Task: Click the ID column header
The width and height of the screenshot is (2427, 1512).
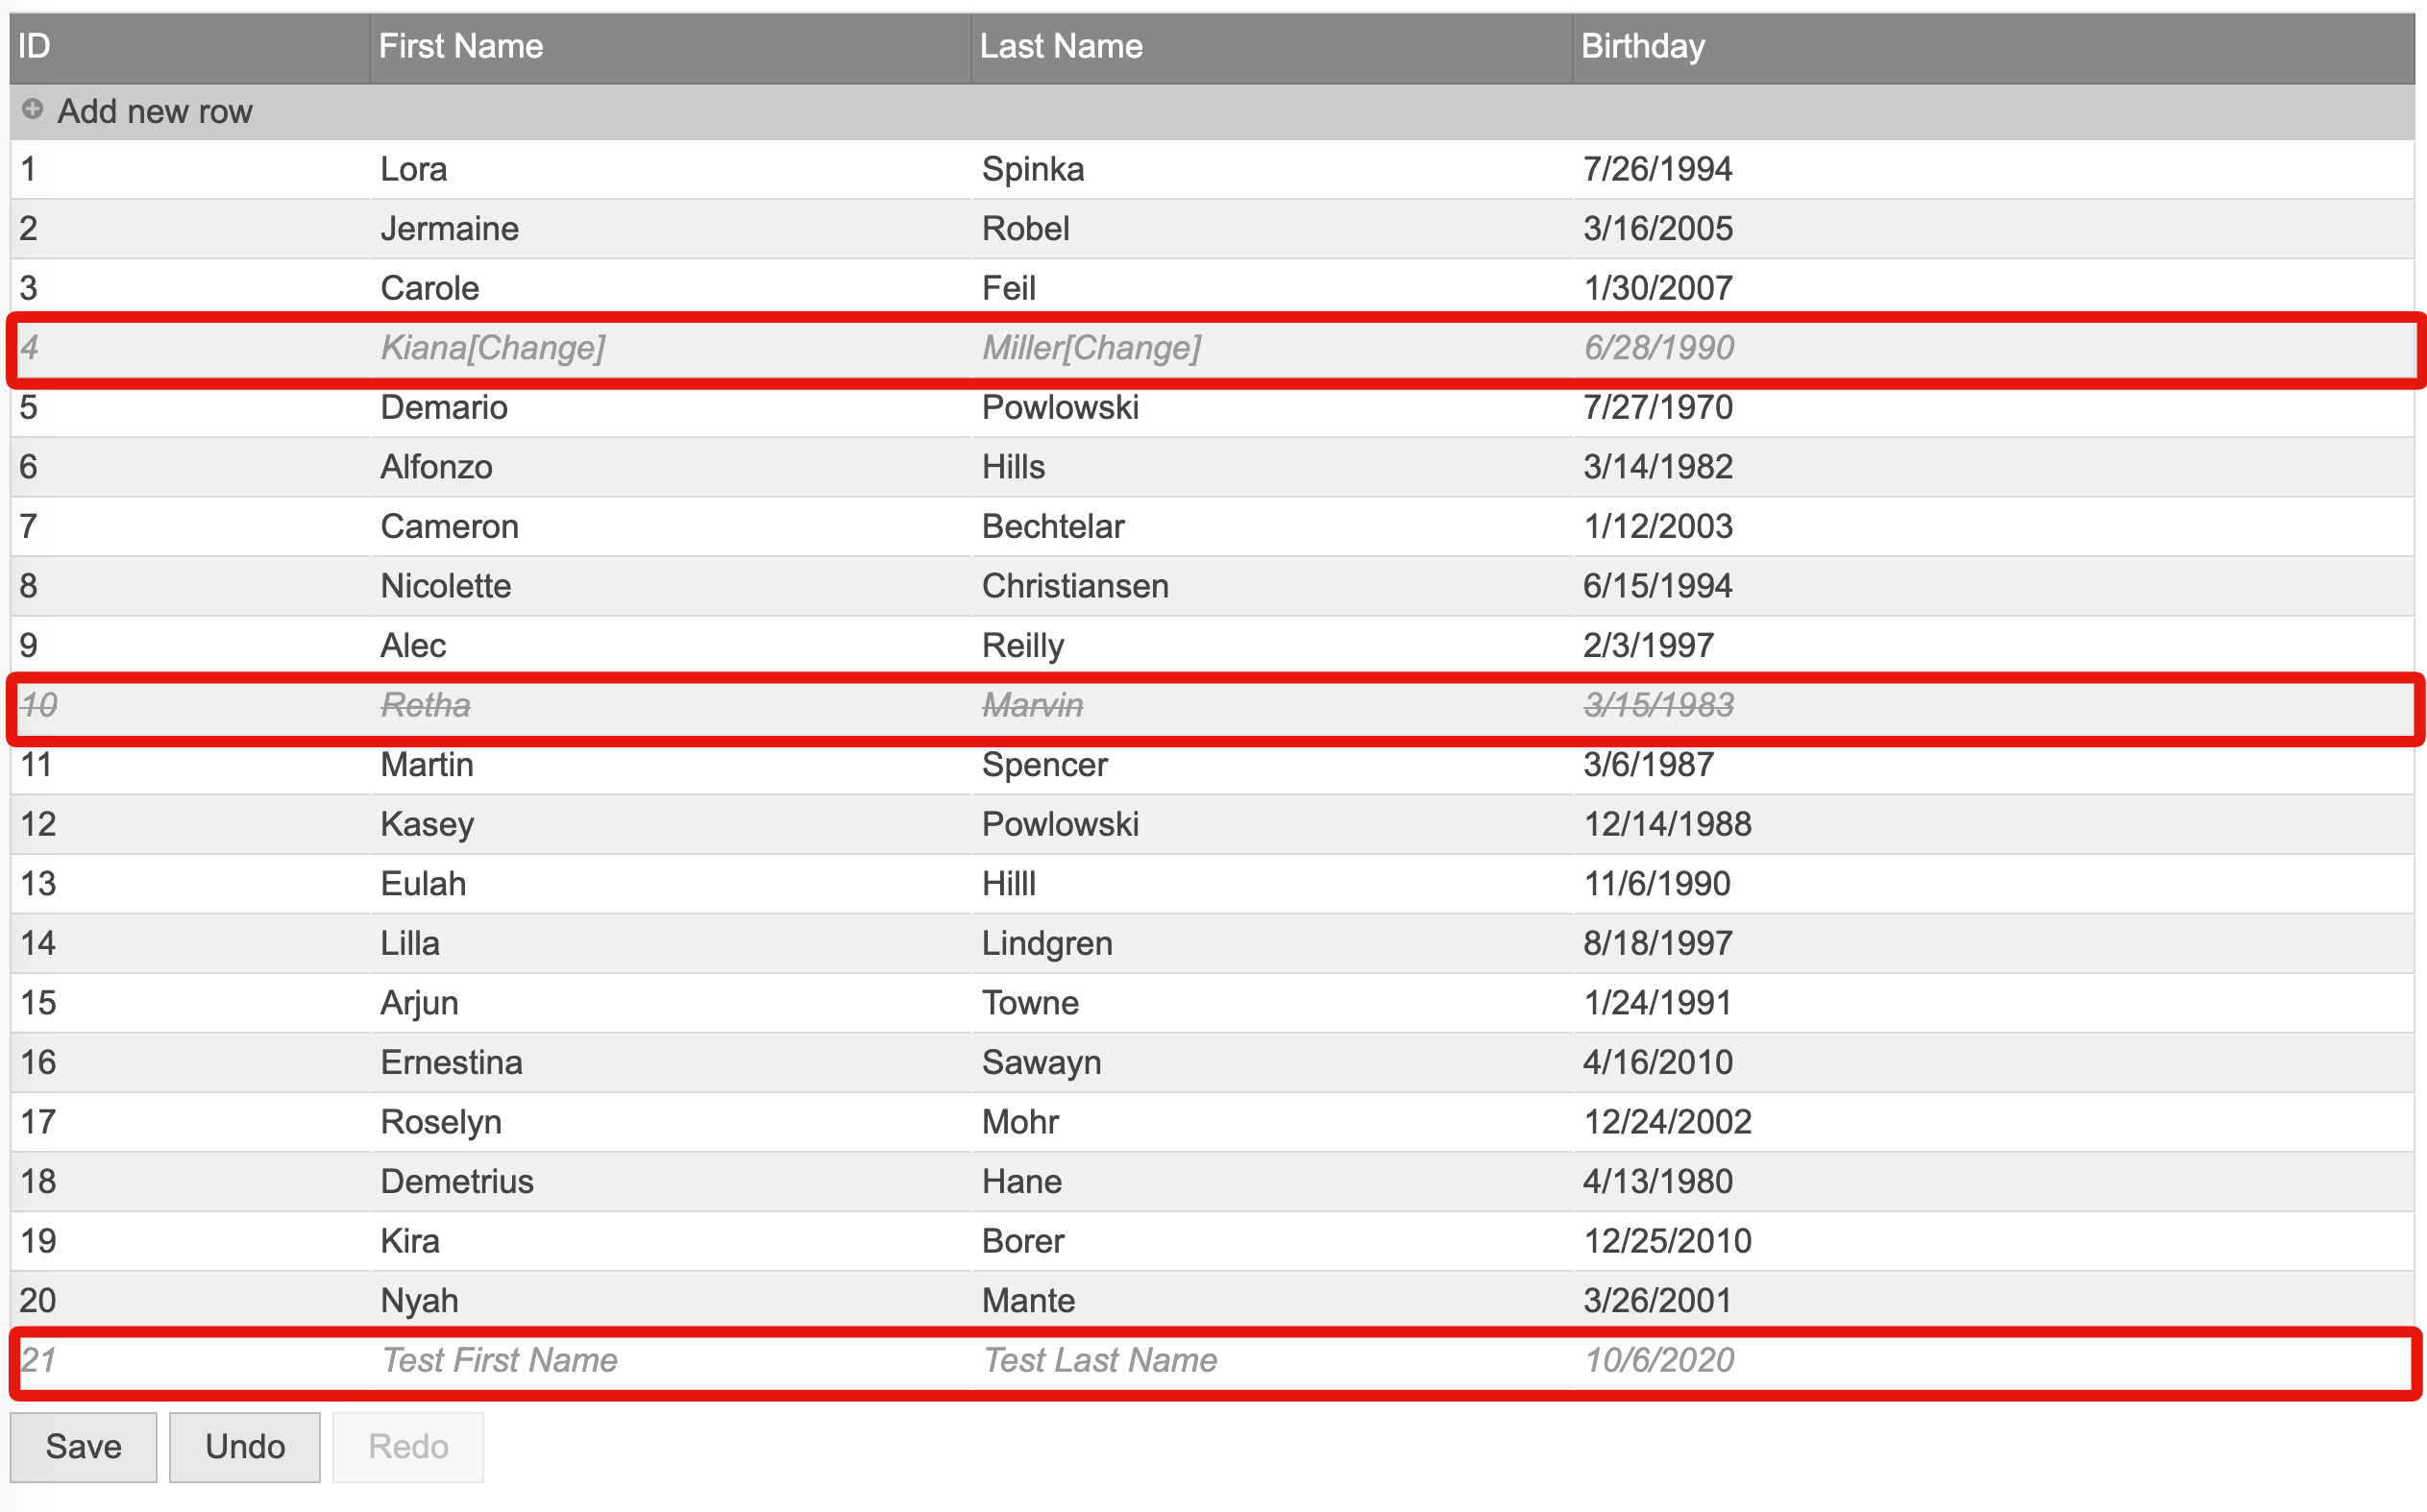Action: point(36,46)
